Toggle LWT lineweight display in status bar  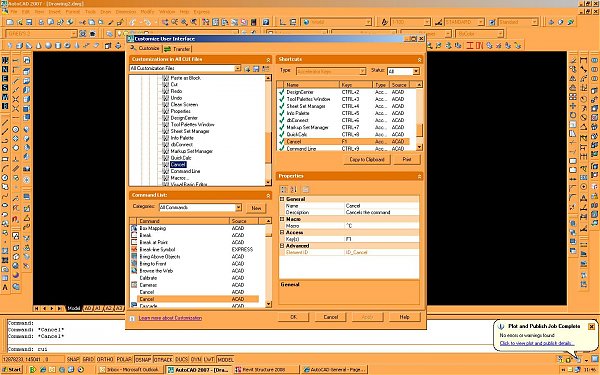coord(209,359)
